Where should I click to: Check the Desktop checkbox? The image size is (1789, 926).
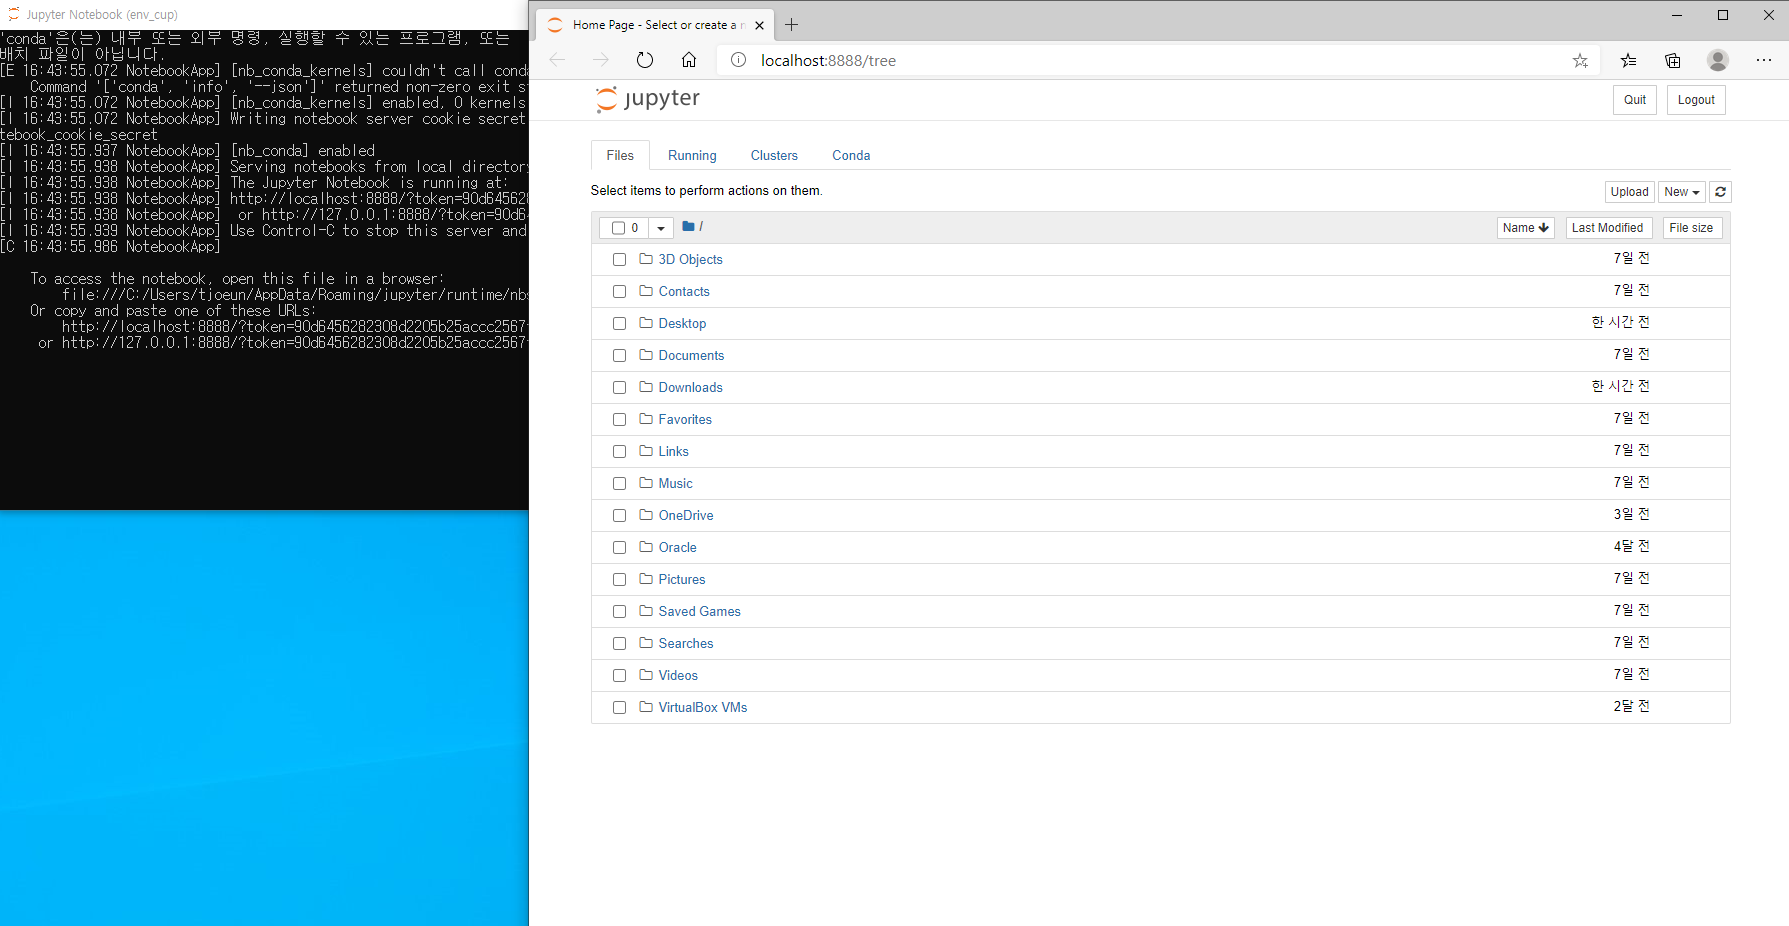coord(619,324)
